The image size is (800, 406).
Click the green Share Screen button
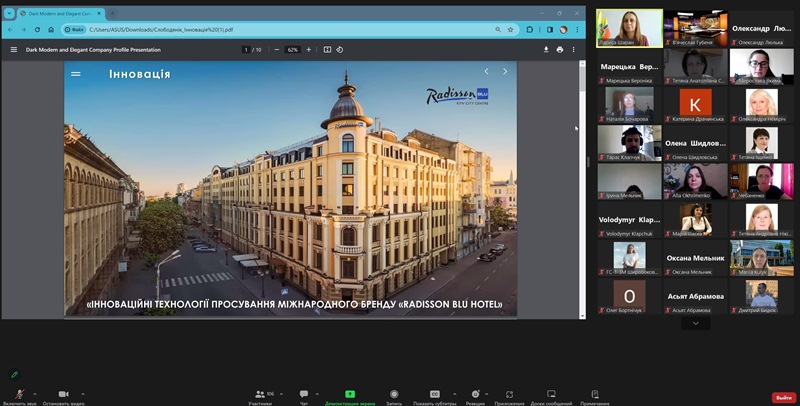[x=350, y=395]
